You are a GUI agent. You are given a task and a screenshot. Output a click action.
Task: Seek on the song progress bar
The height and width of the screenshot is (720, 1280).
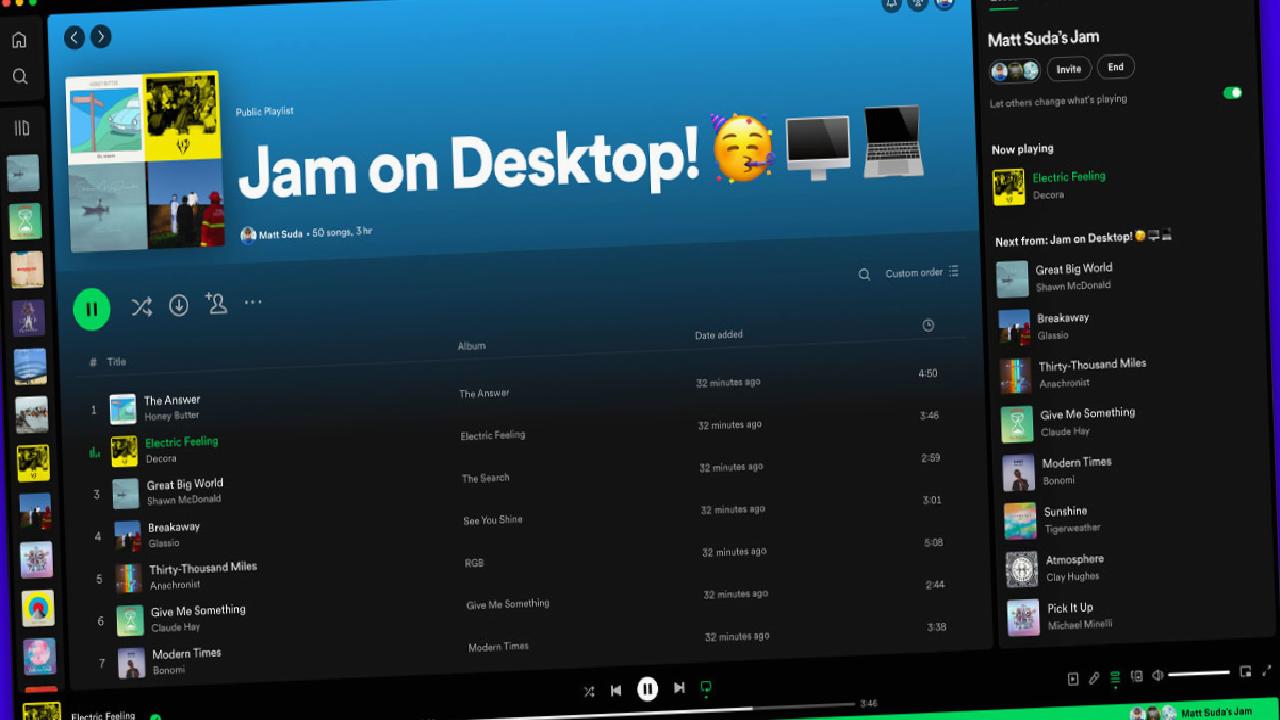pos(640,710)
